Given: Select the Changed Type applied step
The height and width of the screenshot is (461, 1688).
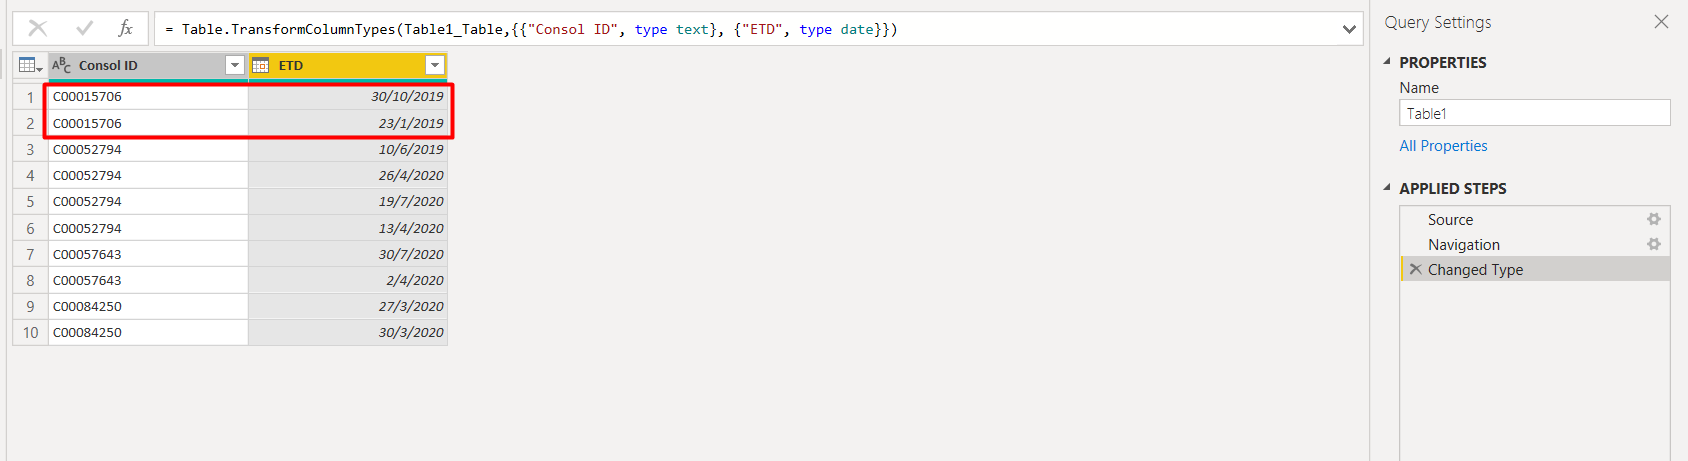Looking at the screenshot, I should pos(1535,269).
